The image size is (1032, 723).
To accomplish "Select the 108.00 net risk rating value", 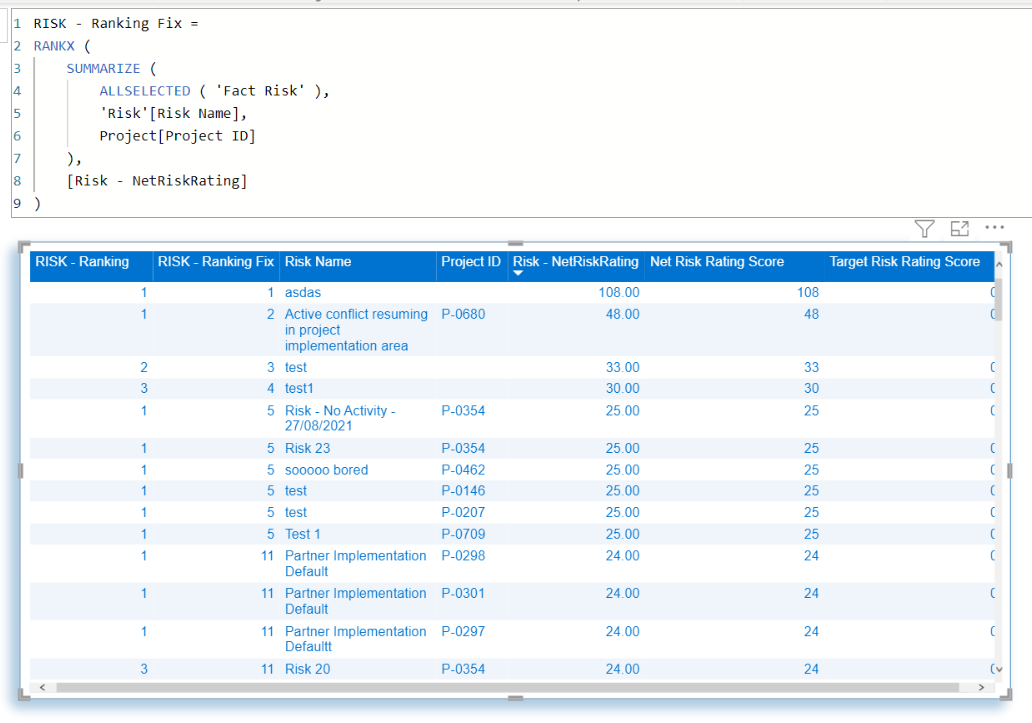I will (x=619, y=293).
